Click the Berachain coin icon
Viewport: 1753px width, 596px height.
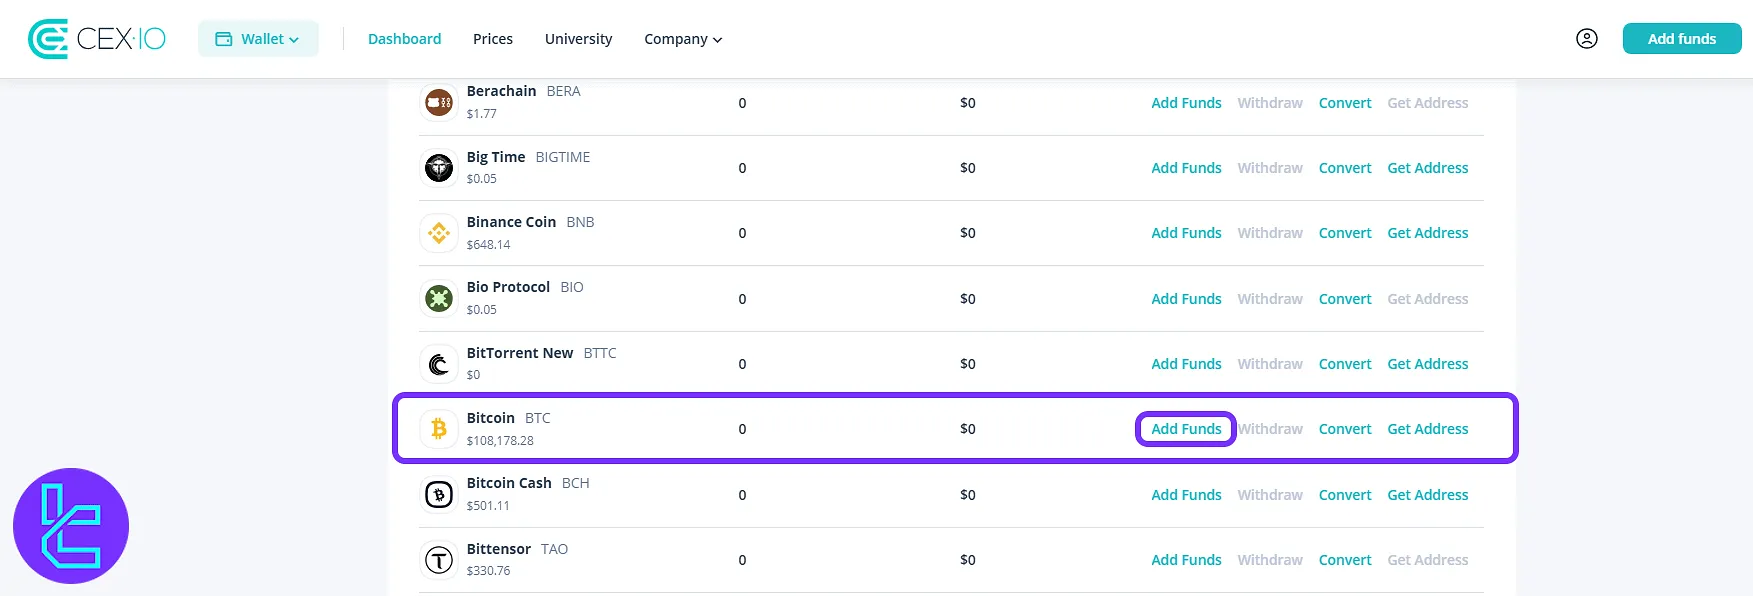tap(439, 102)
